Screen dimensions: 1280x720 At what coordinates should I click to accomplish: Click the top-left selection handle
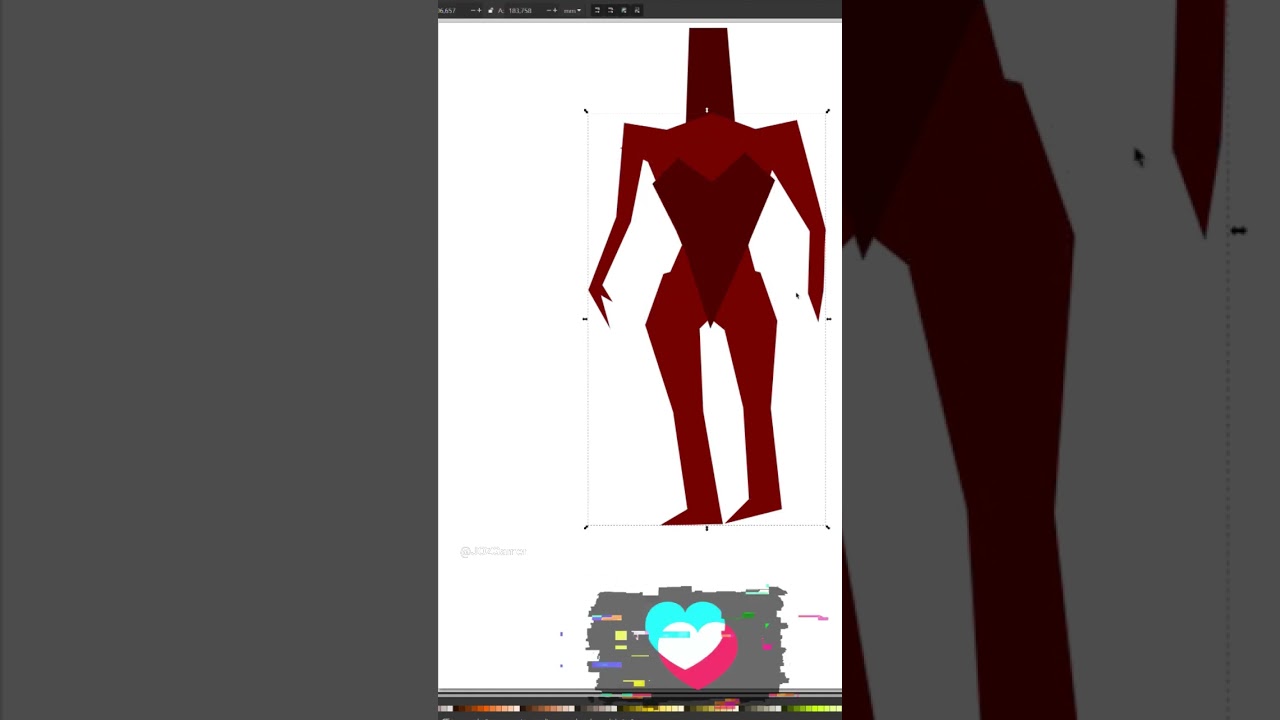click(586, 111)
